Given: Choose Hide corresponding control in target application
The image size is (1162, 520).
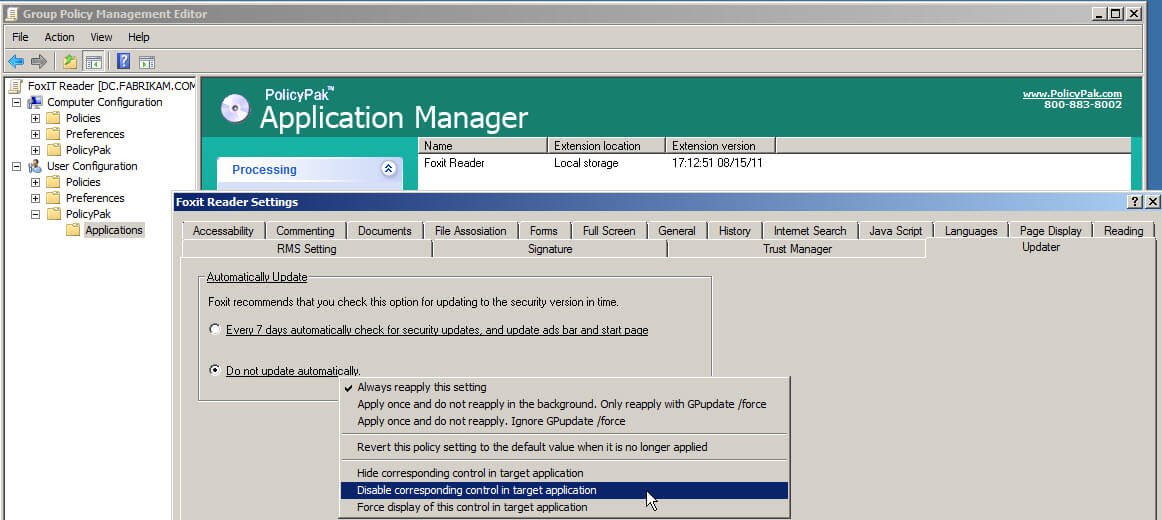Looking at the screenshot, I should 564,473.
